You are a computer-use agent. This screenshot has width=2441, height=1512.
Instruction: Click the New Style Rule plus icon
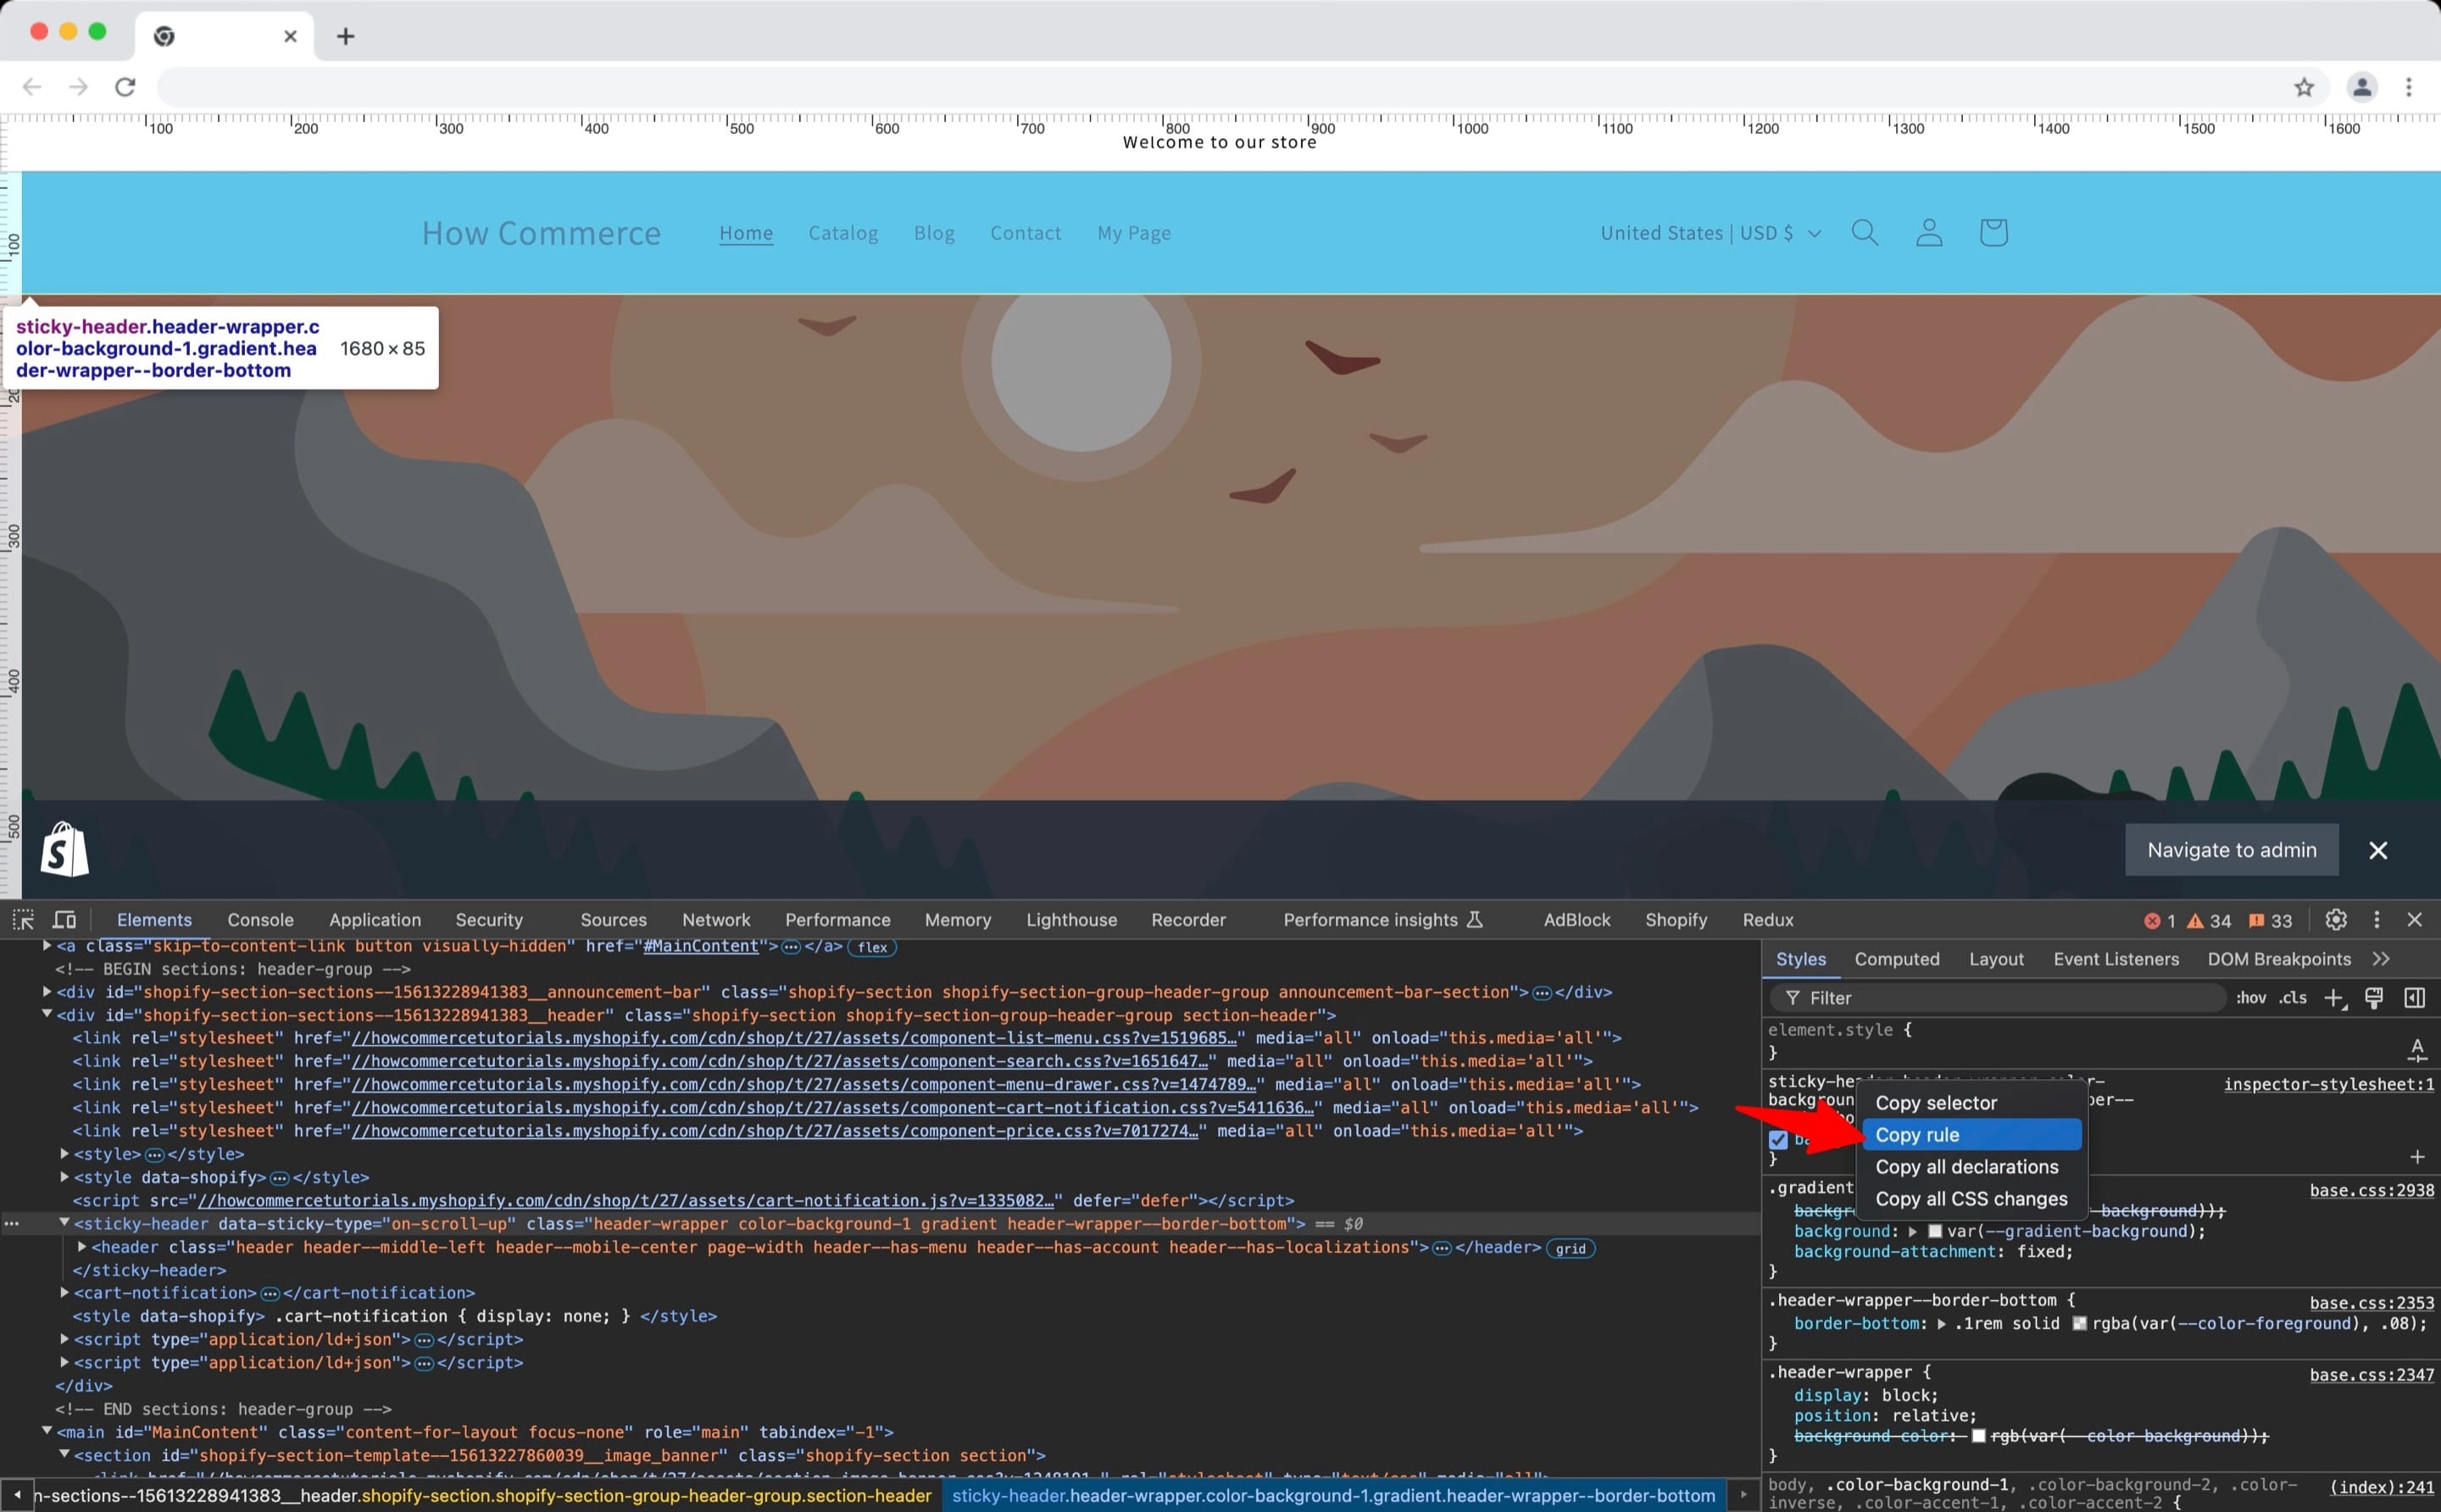(2334, 997)
